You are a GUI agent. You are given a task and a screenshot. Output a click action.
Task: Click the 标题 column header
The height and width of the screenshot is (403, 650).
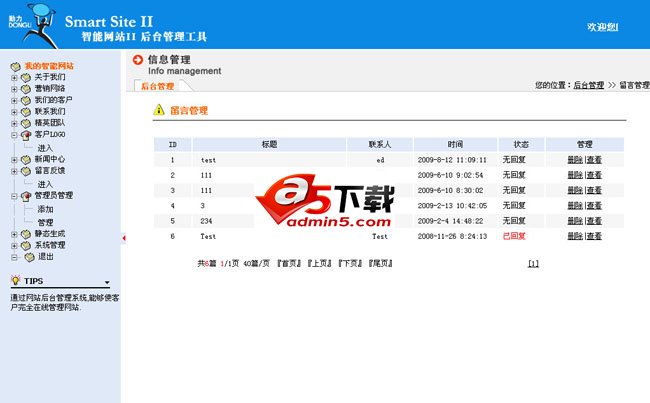[x=269, y=144]
